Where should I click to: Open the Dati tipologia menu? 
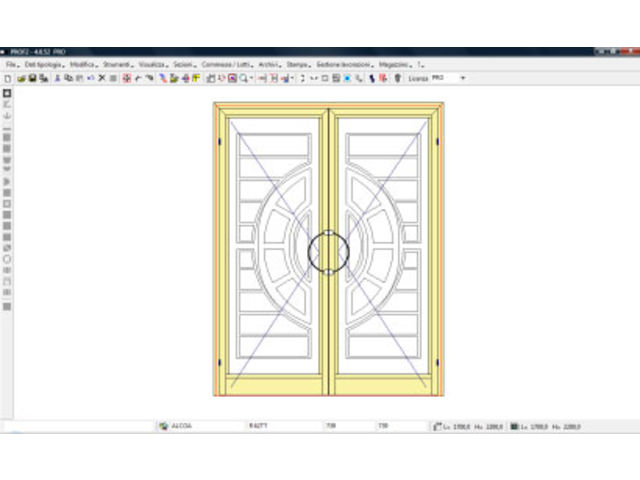coord(43,64)
